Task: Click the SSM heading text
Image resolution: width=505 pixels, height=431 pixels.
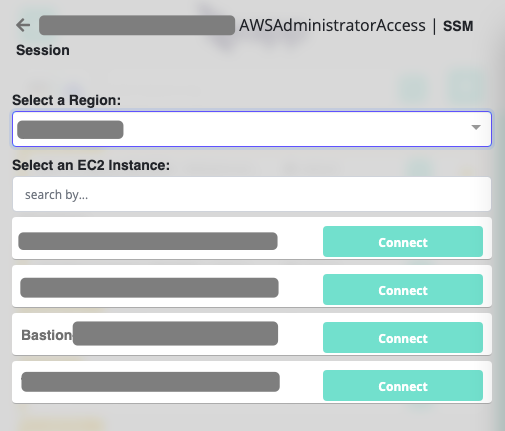Action: click(x=458, y=26)
